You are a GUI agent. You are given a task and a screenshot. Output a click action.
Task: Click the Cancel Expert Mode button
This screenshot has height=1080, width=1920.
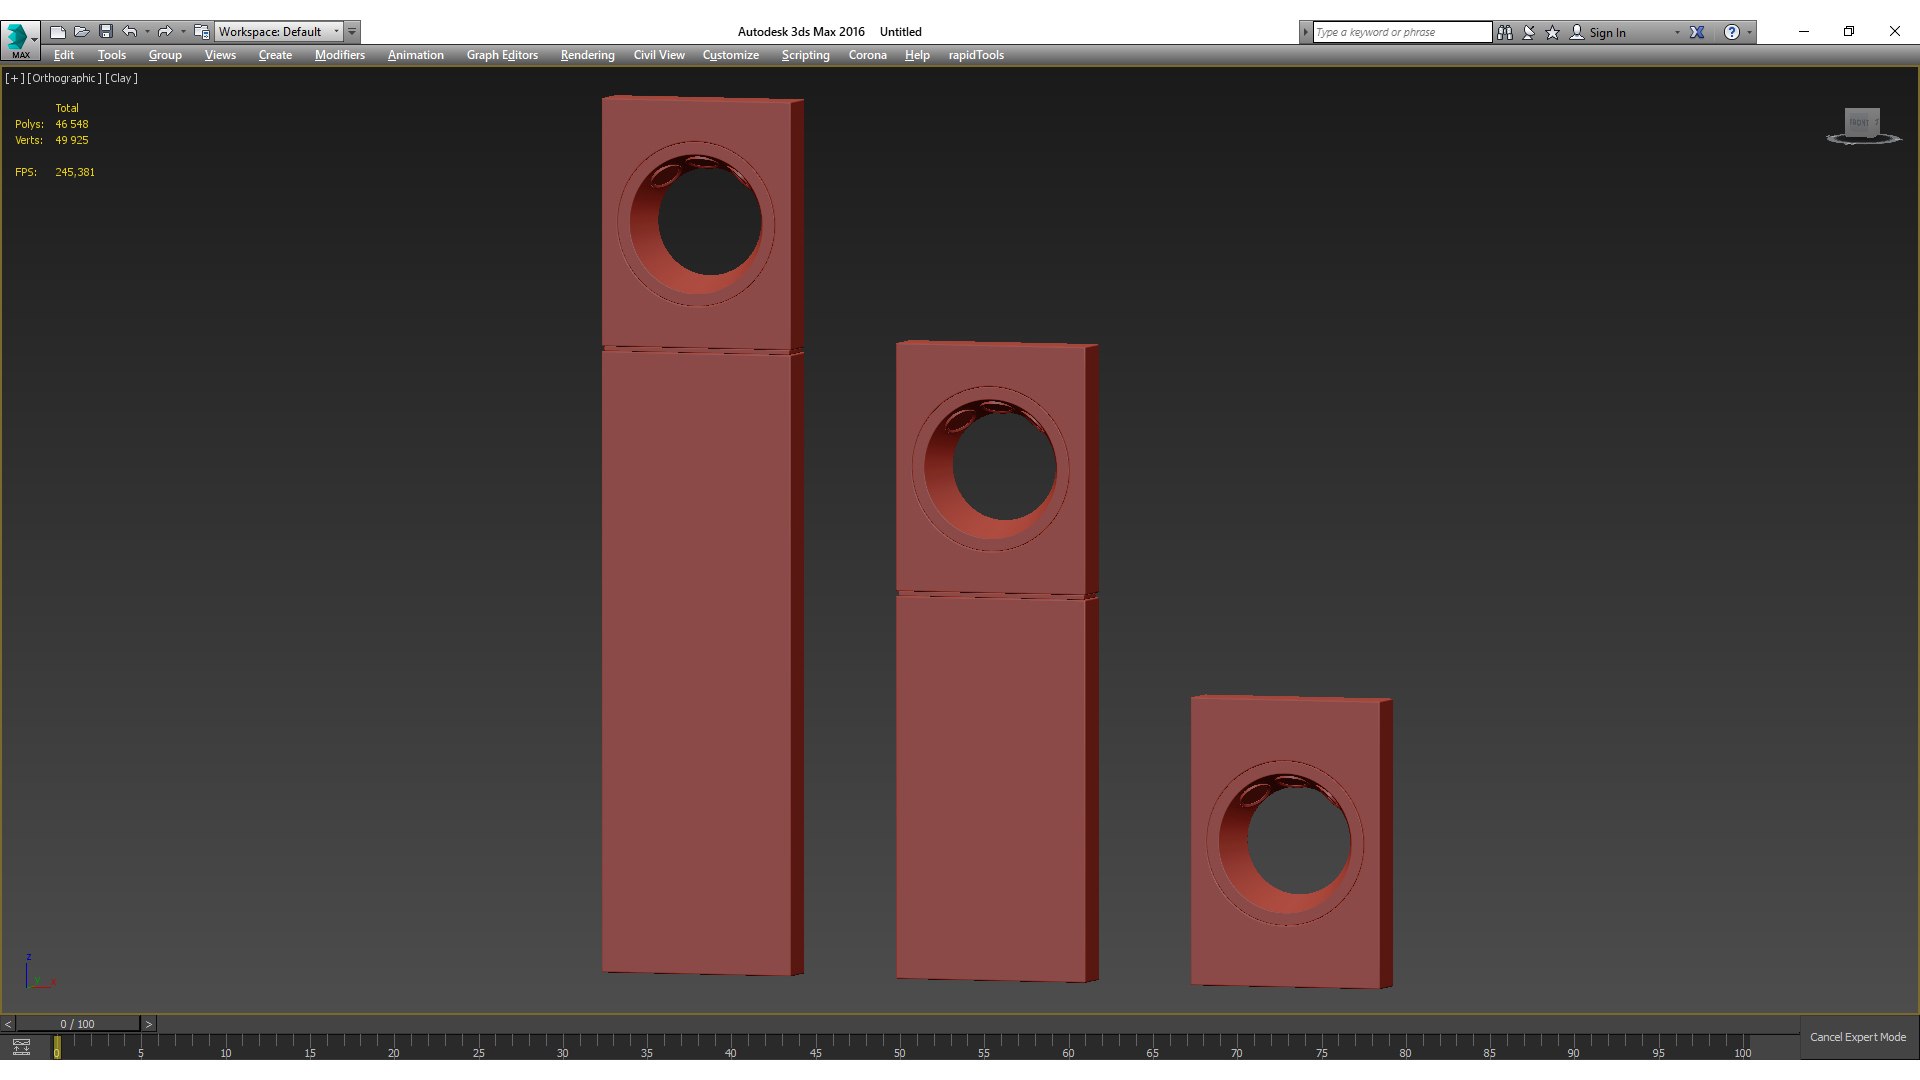(x=1857, y=1037)
